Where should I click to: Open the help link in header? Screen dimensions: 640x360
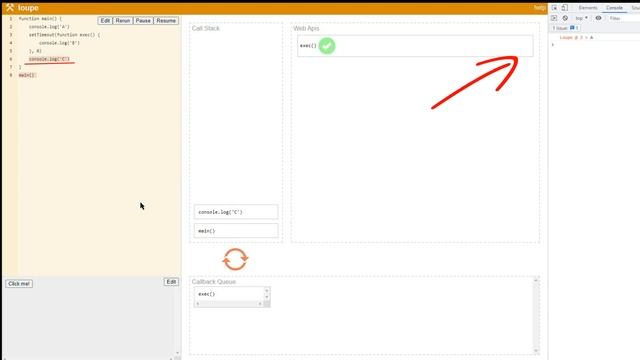(x=540, y=8)
